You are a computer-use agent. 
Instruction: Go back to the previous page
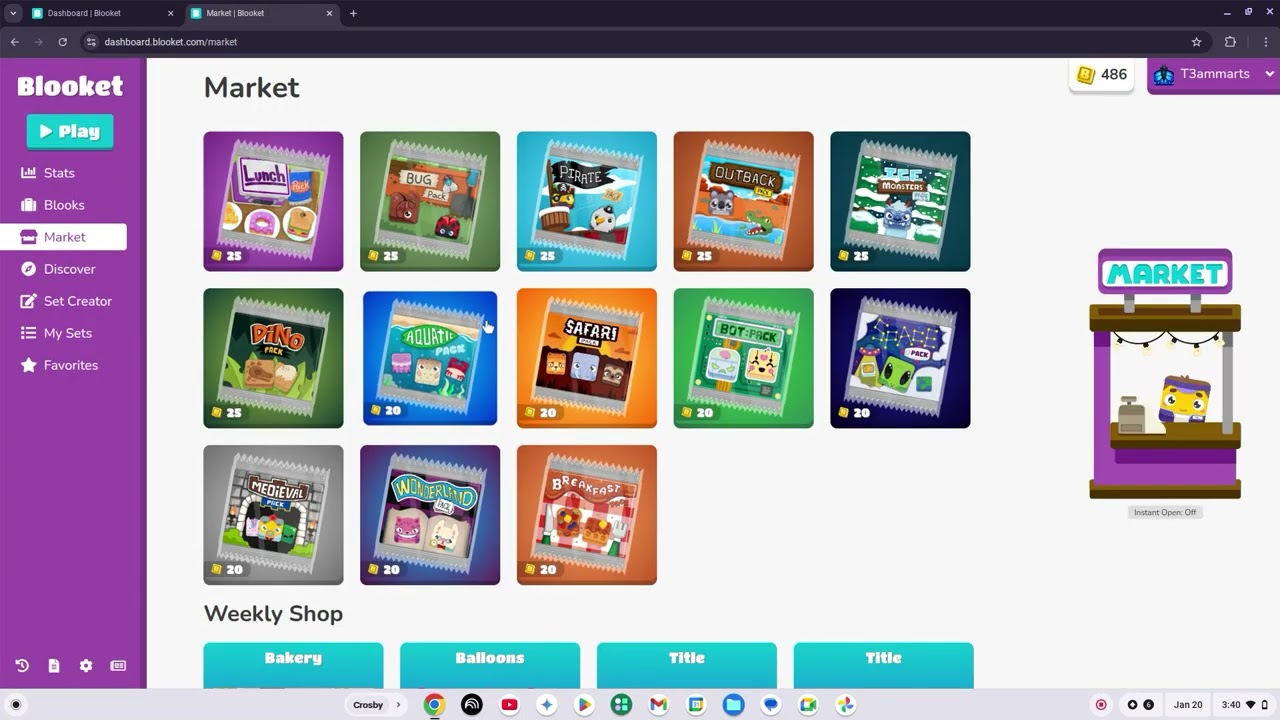(x=14, y=42)
